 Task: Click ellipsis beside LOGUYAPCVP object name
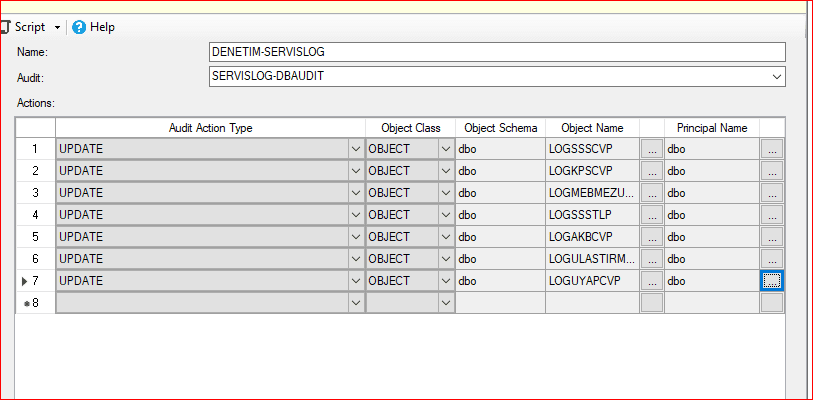point(652,281)
